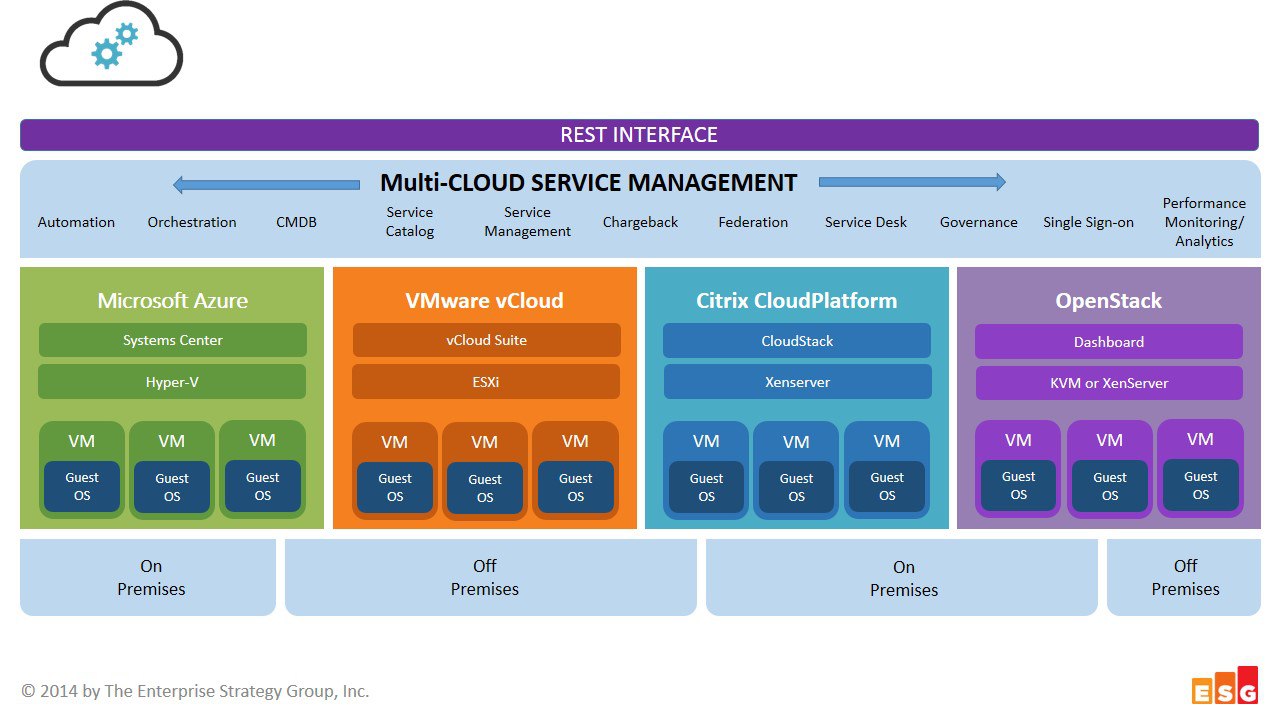Click the cloud with gears icon
Image resolution: width=1280 pixels, height=720 pixels.
click(111, 44)
